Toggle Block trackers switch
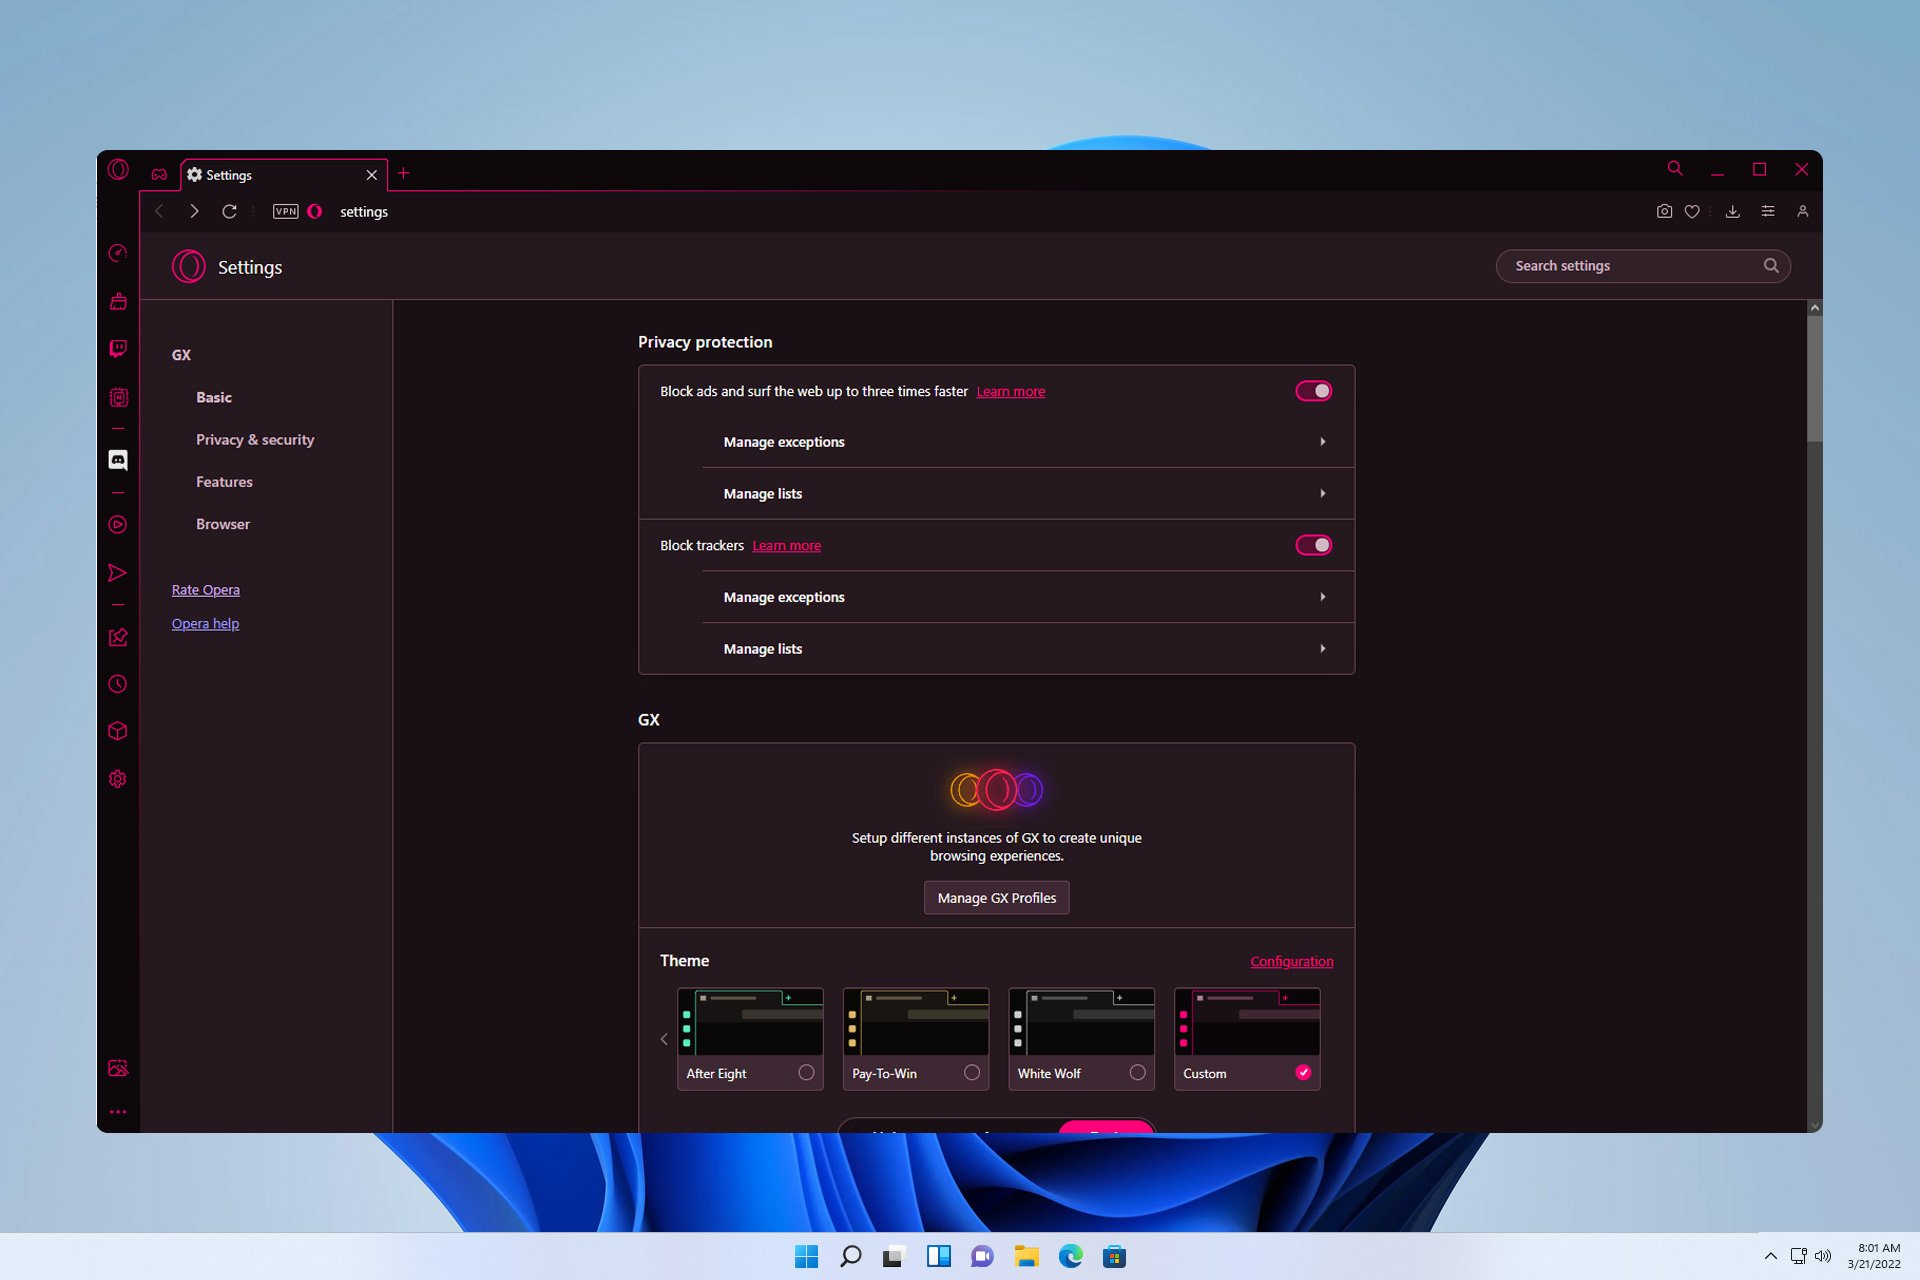 [x=1313, y=545]
